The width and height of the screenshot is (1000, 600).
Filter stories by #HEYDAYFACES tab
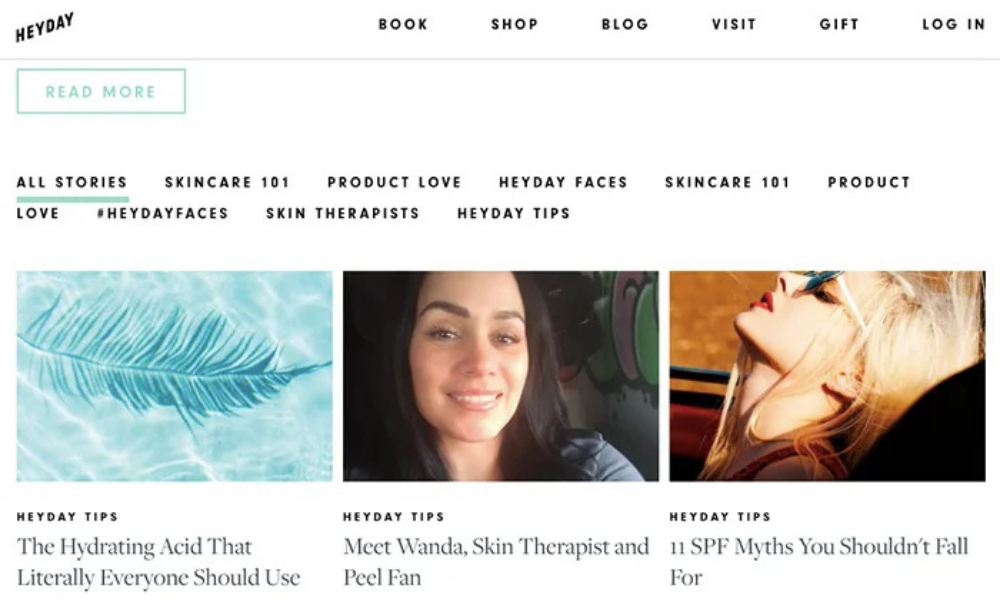coord(162,213)
